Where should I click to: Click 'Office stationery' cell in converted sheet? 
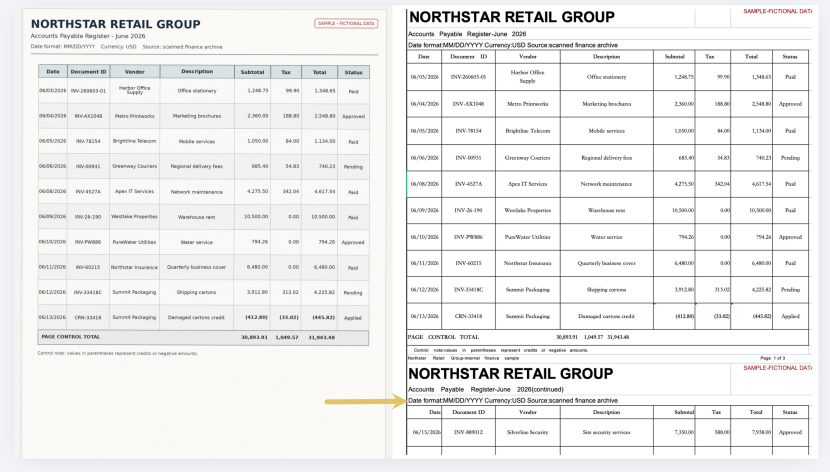tap(607, 77)
